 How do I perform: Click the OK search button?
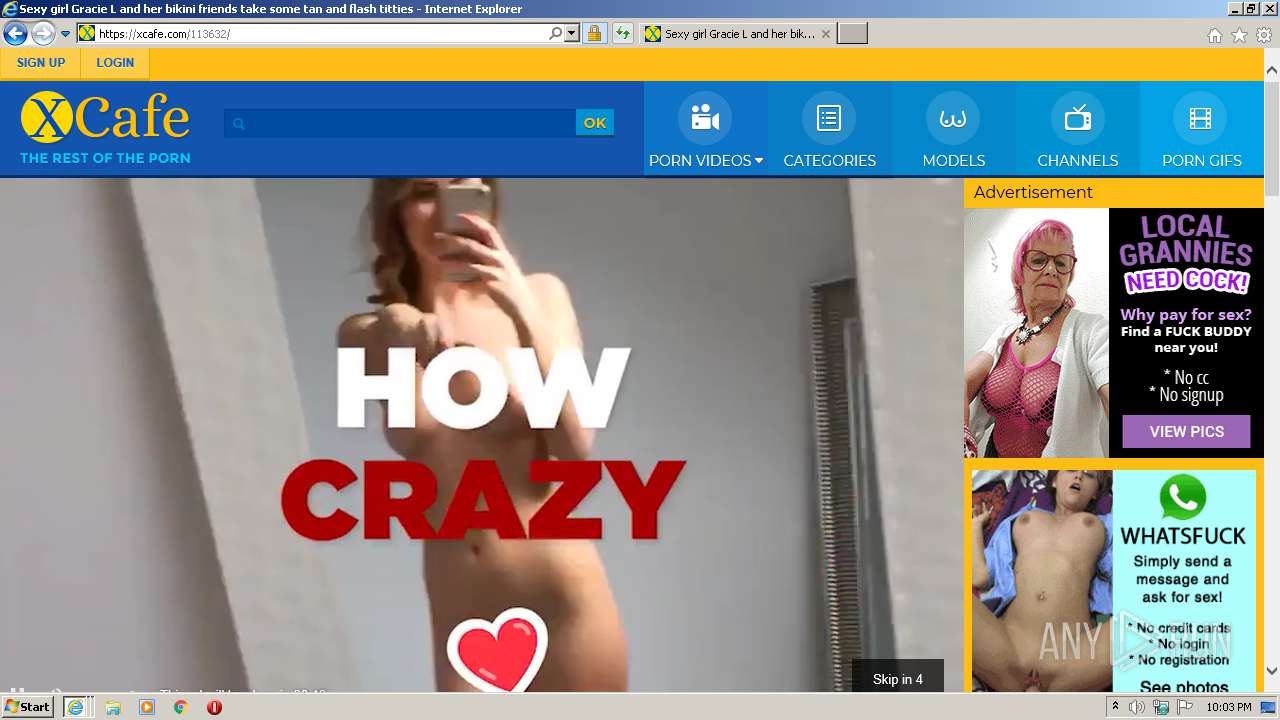(595, 123)
